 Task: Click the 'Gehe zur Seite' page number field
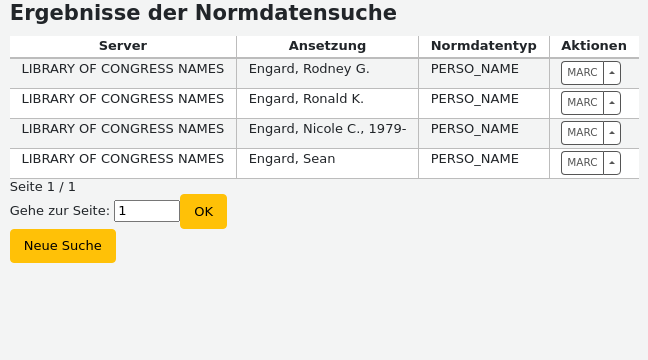click(147, 211)
